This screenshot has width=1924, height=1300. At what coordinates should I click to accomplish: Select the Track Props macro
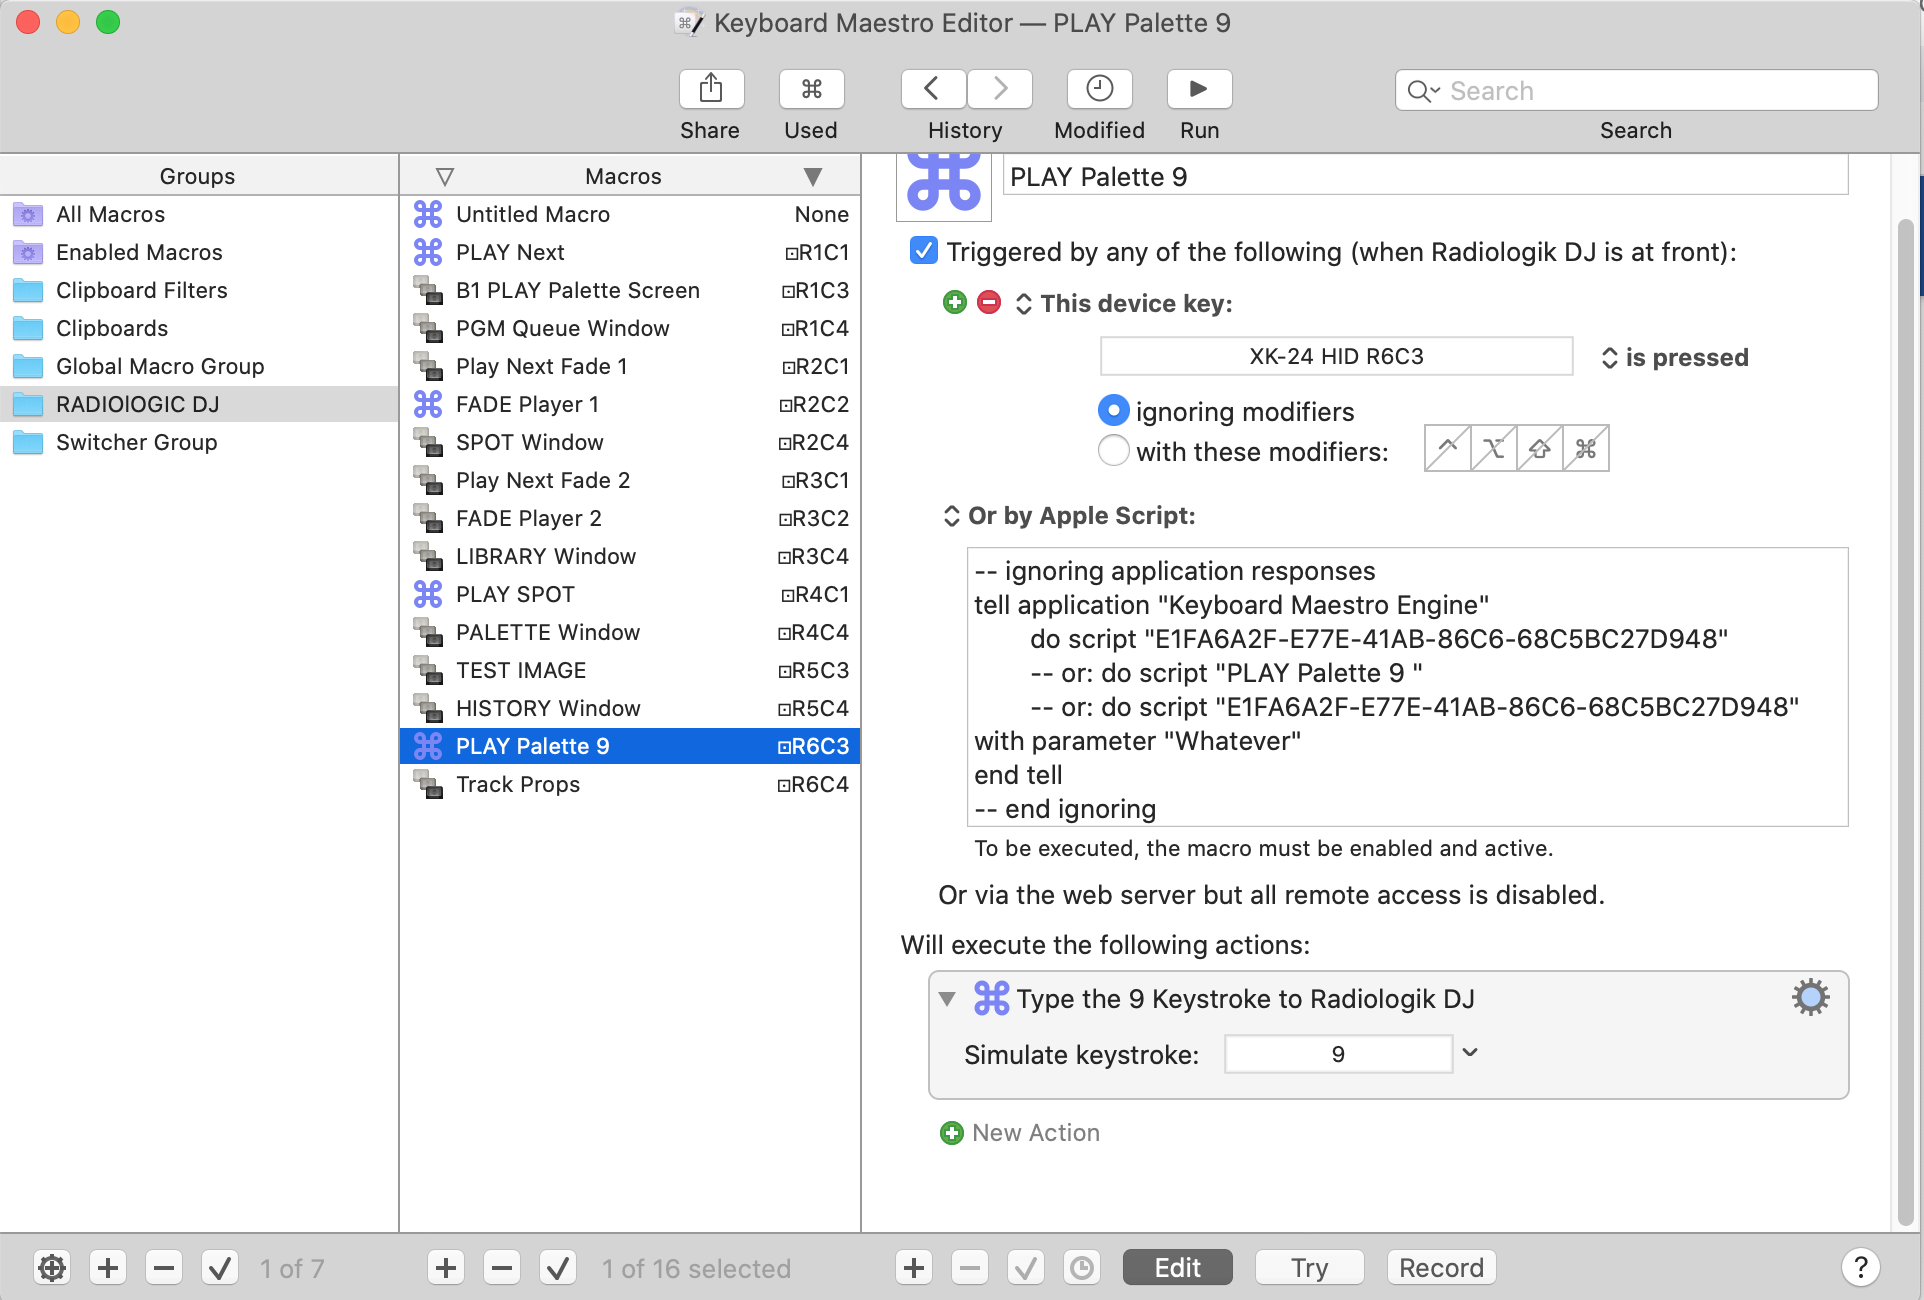[x=630, y=784]
